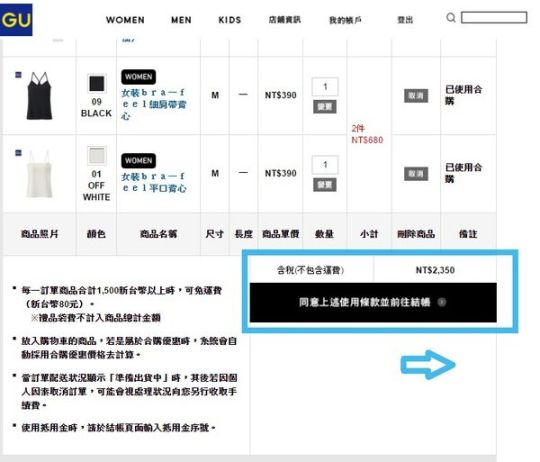The width and height of the screenshot is (540, 462).
Task: Open 我的帳戶 my account
Action: [345, 20]
